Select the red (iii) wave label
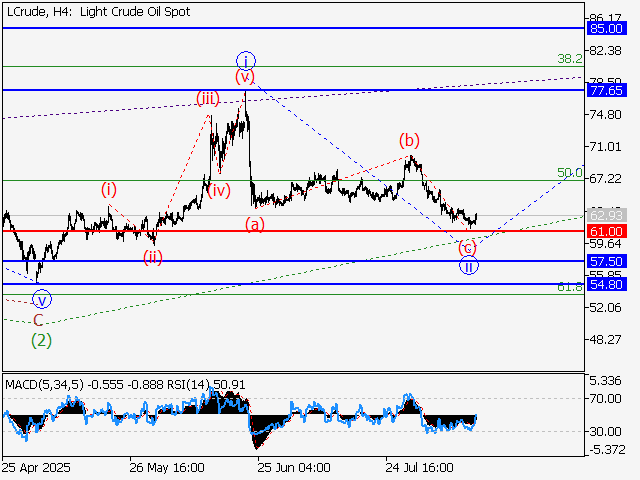 (207, 98)
